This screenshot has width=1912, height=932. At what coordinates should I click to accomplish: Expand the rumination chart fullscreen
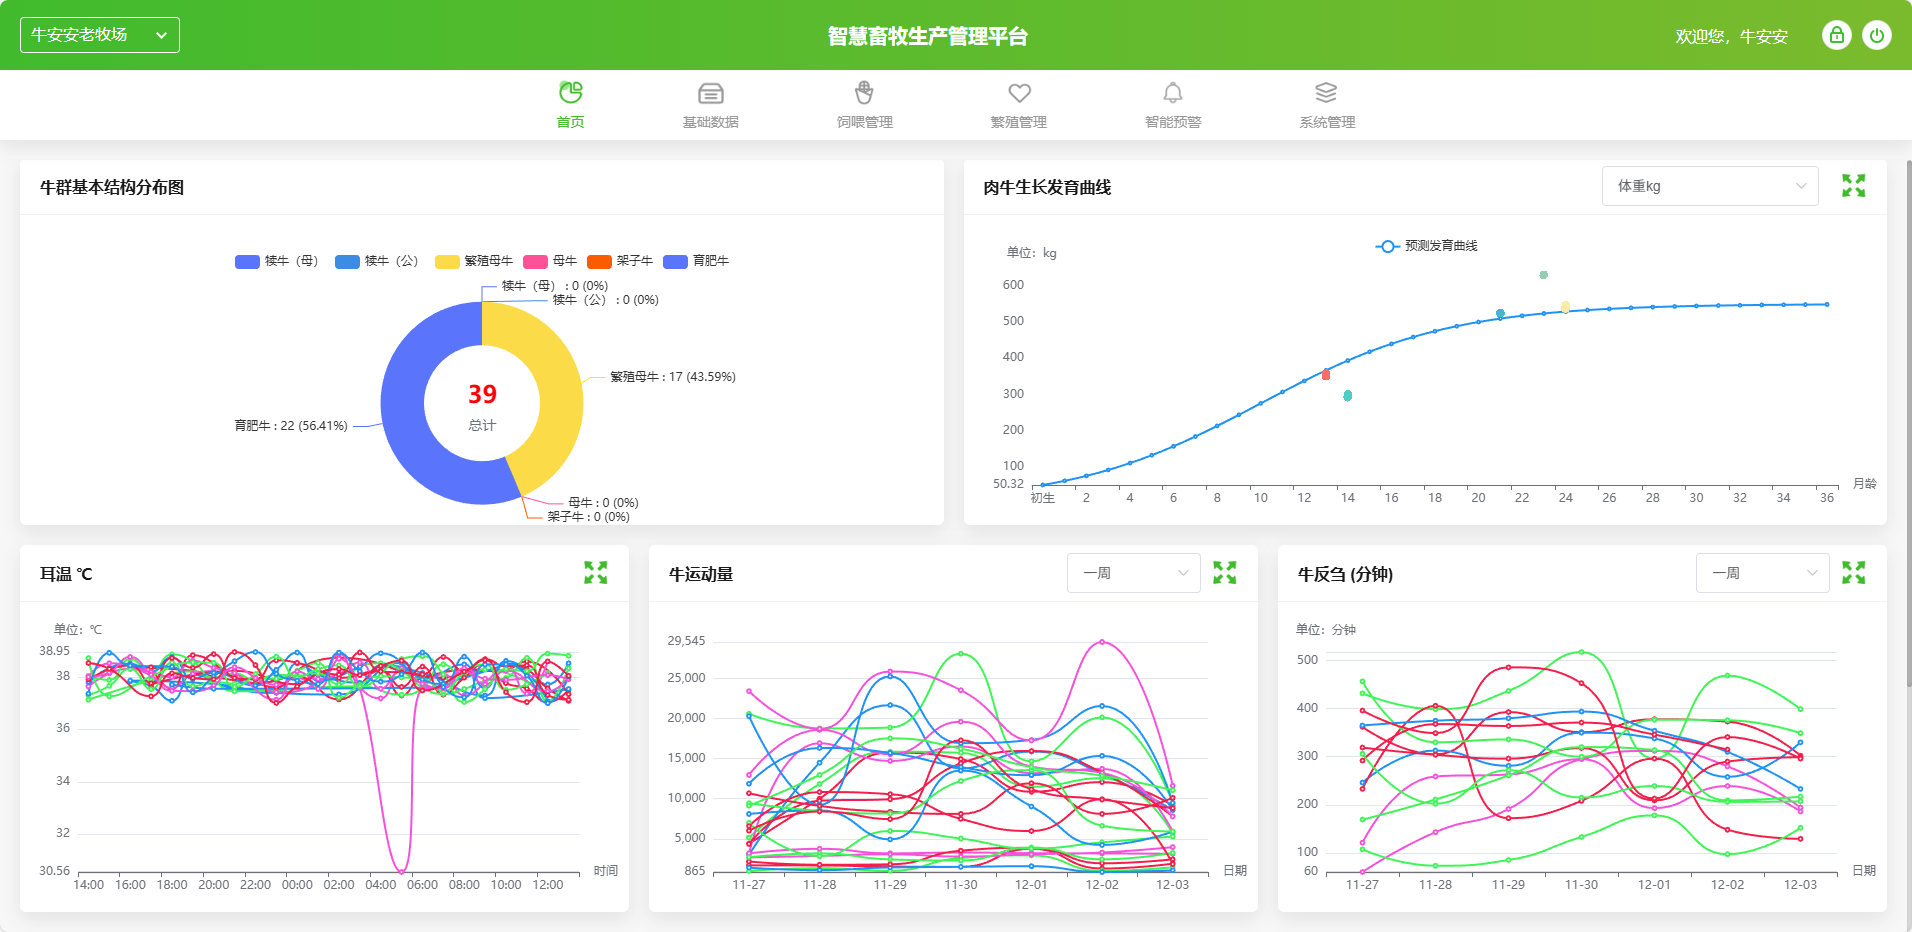click(1853, 573)
